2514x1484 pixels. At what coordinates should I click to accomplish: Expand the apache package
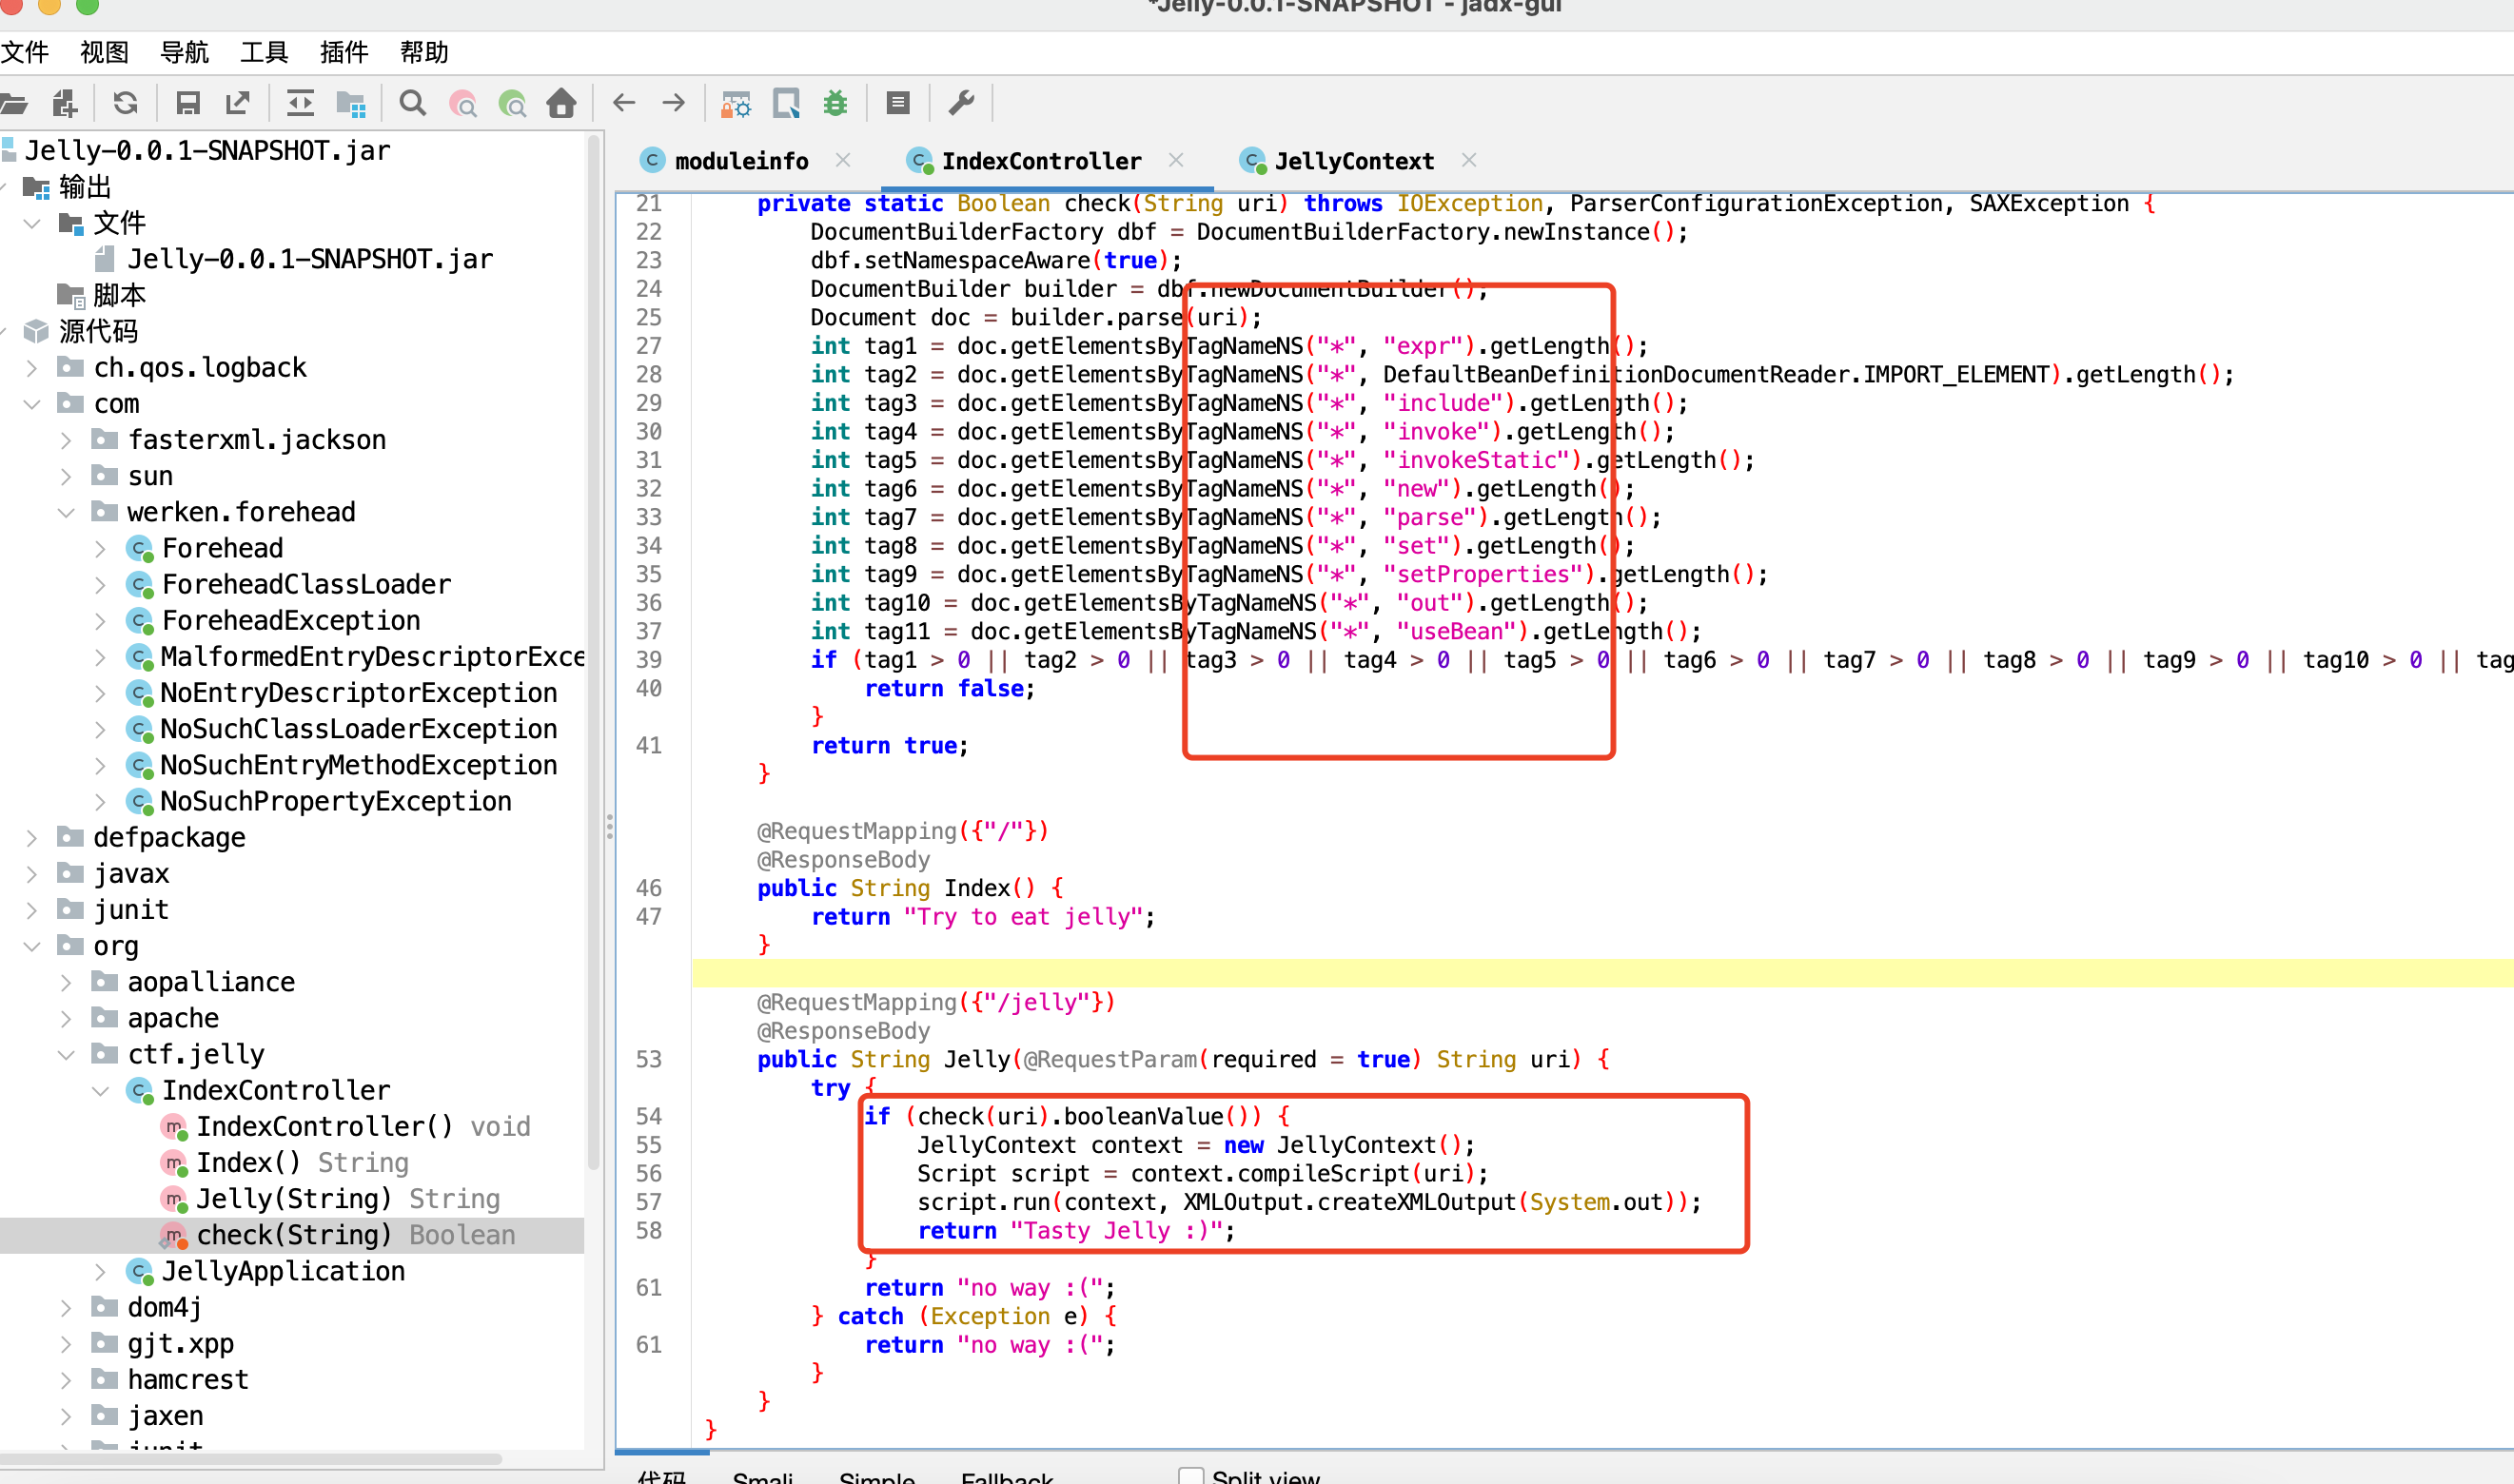(66, 1018)
